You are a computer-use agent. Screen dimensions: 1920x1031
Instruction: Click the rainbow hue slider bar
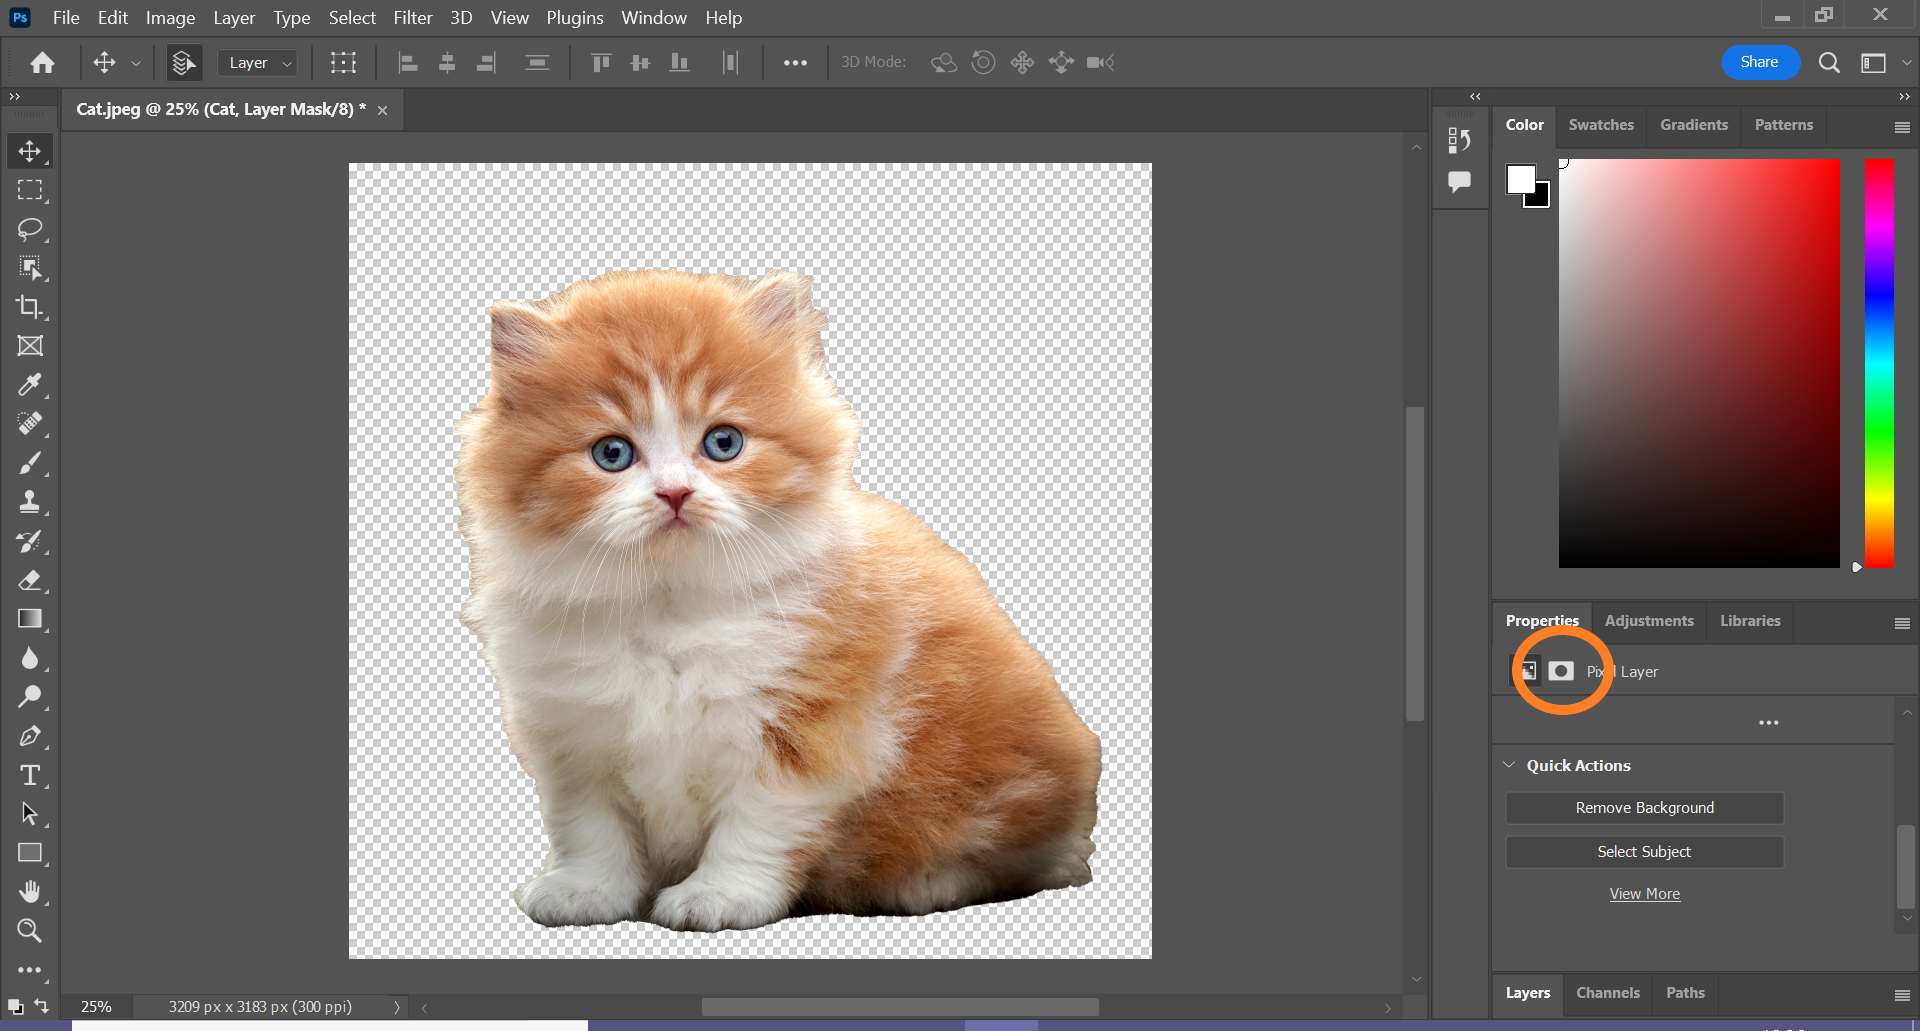pos(1879,363)
